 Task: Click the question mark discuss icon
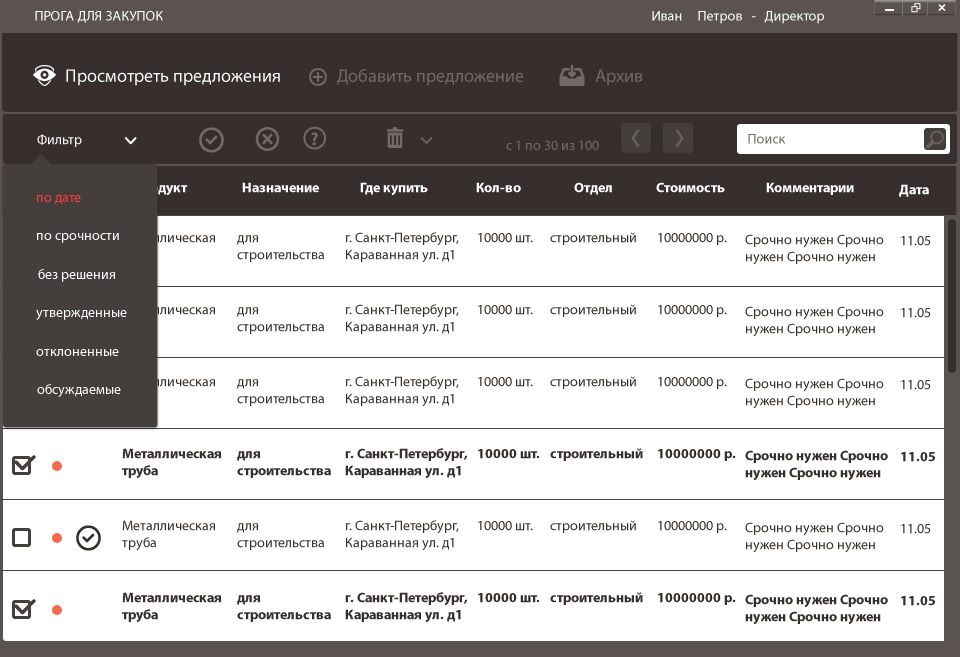[315, 139]
